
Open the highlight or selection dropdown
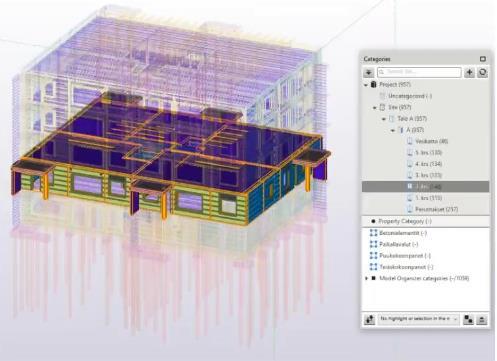click(419, 319)
